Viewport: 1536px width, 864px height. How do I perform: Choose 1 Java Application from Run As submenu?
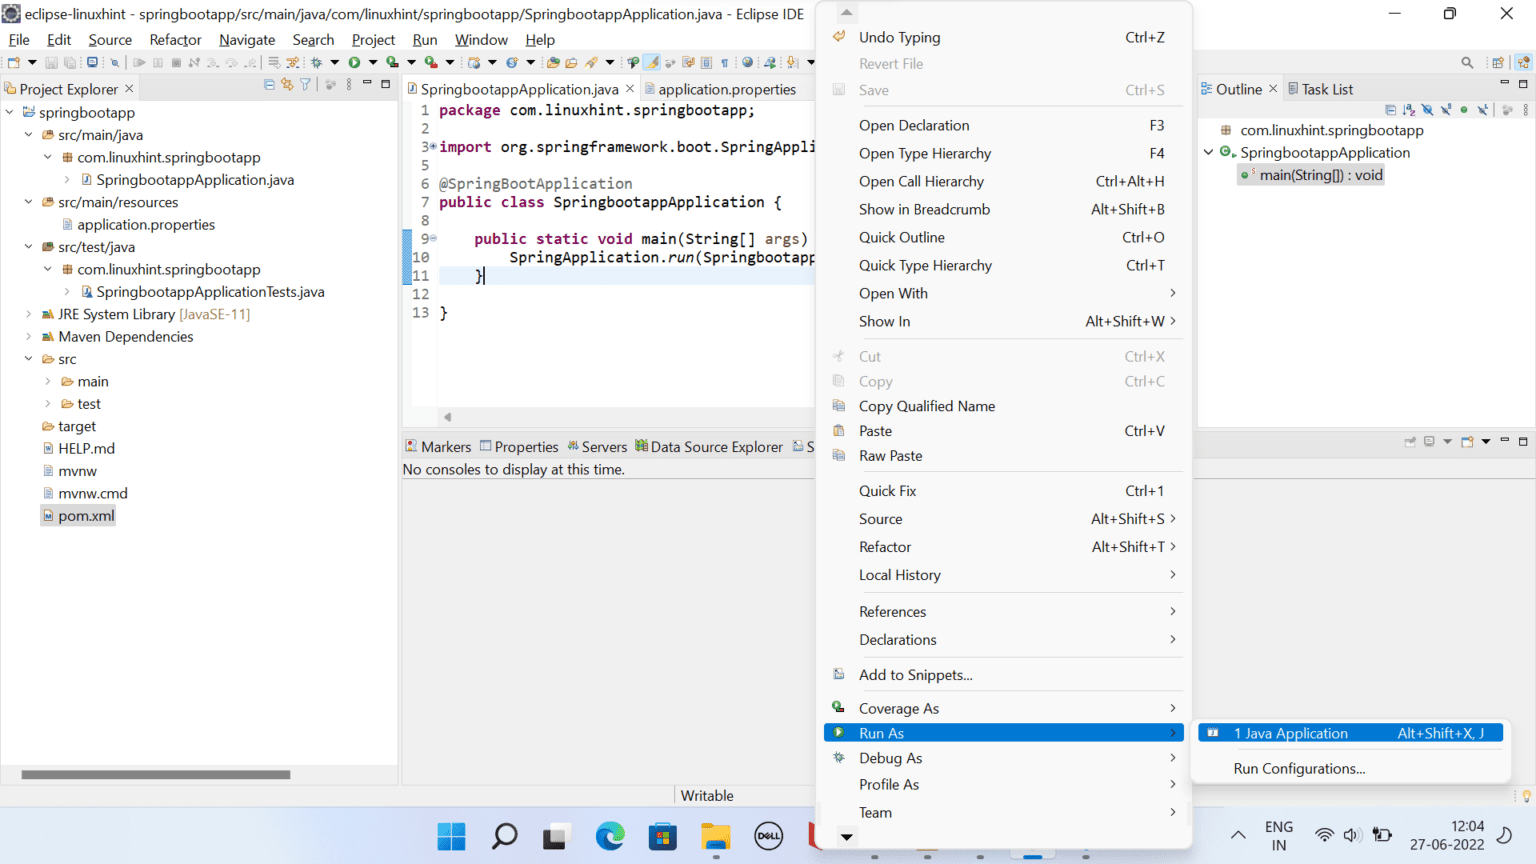1351,733
